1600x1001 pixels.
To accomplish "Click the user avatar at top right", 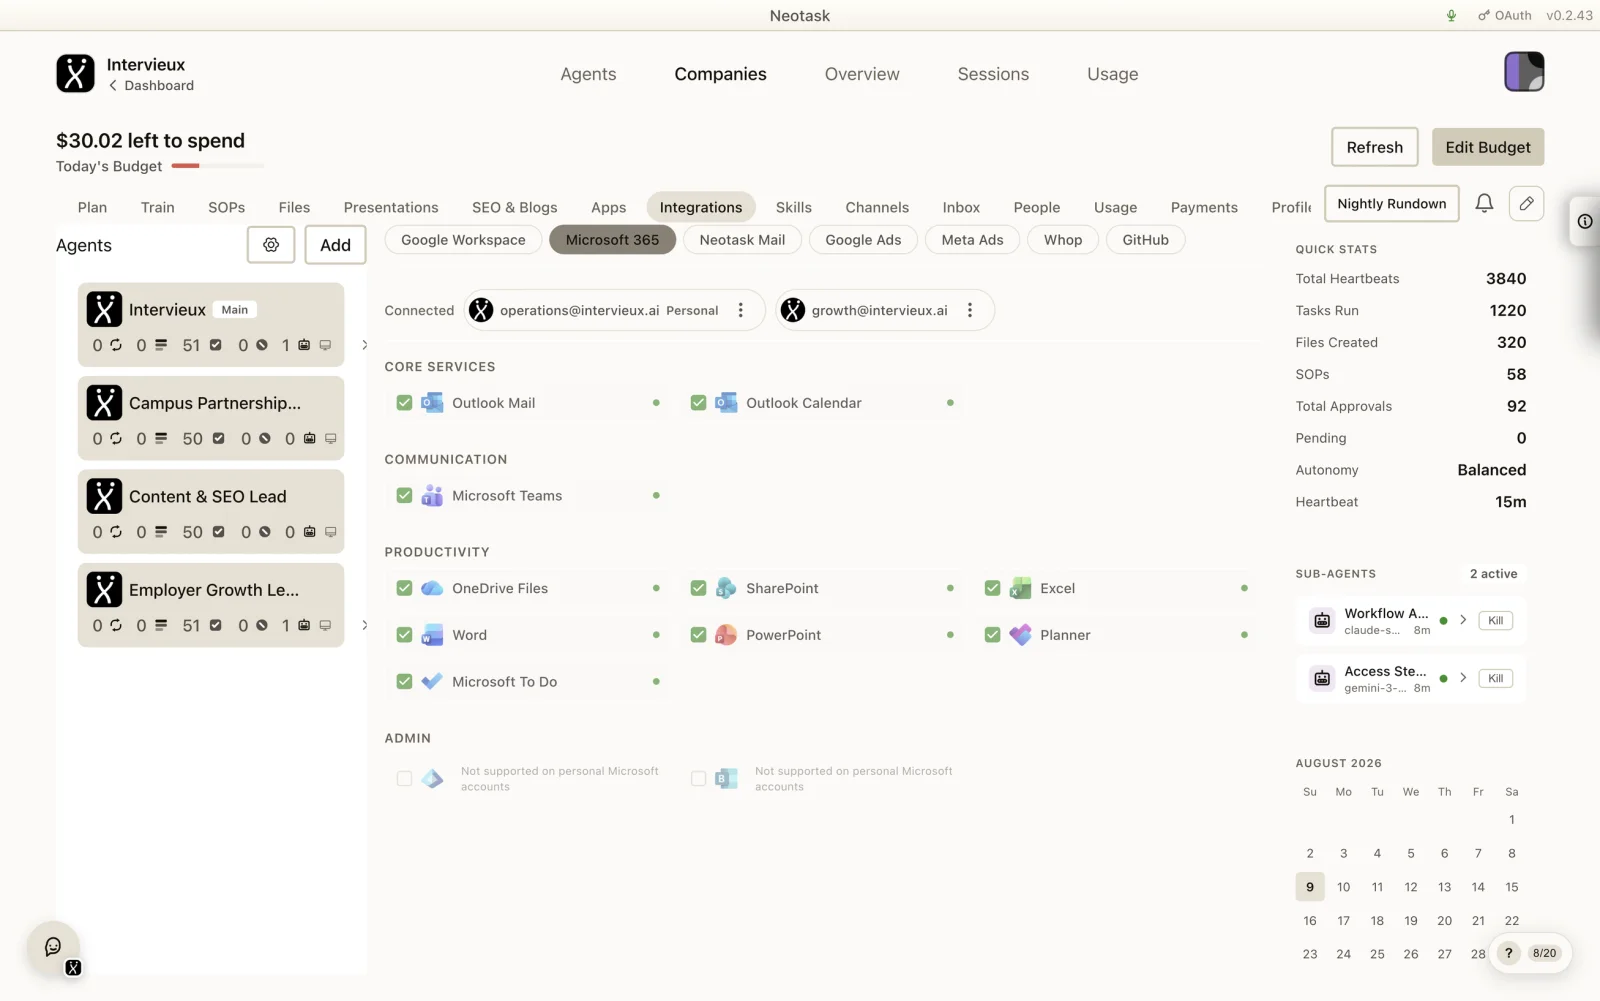I will point(1524,72).
